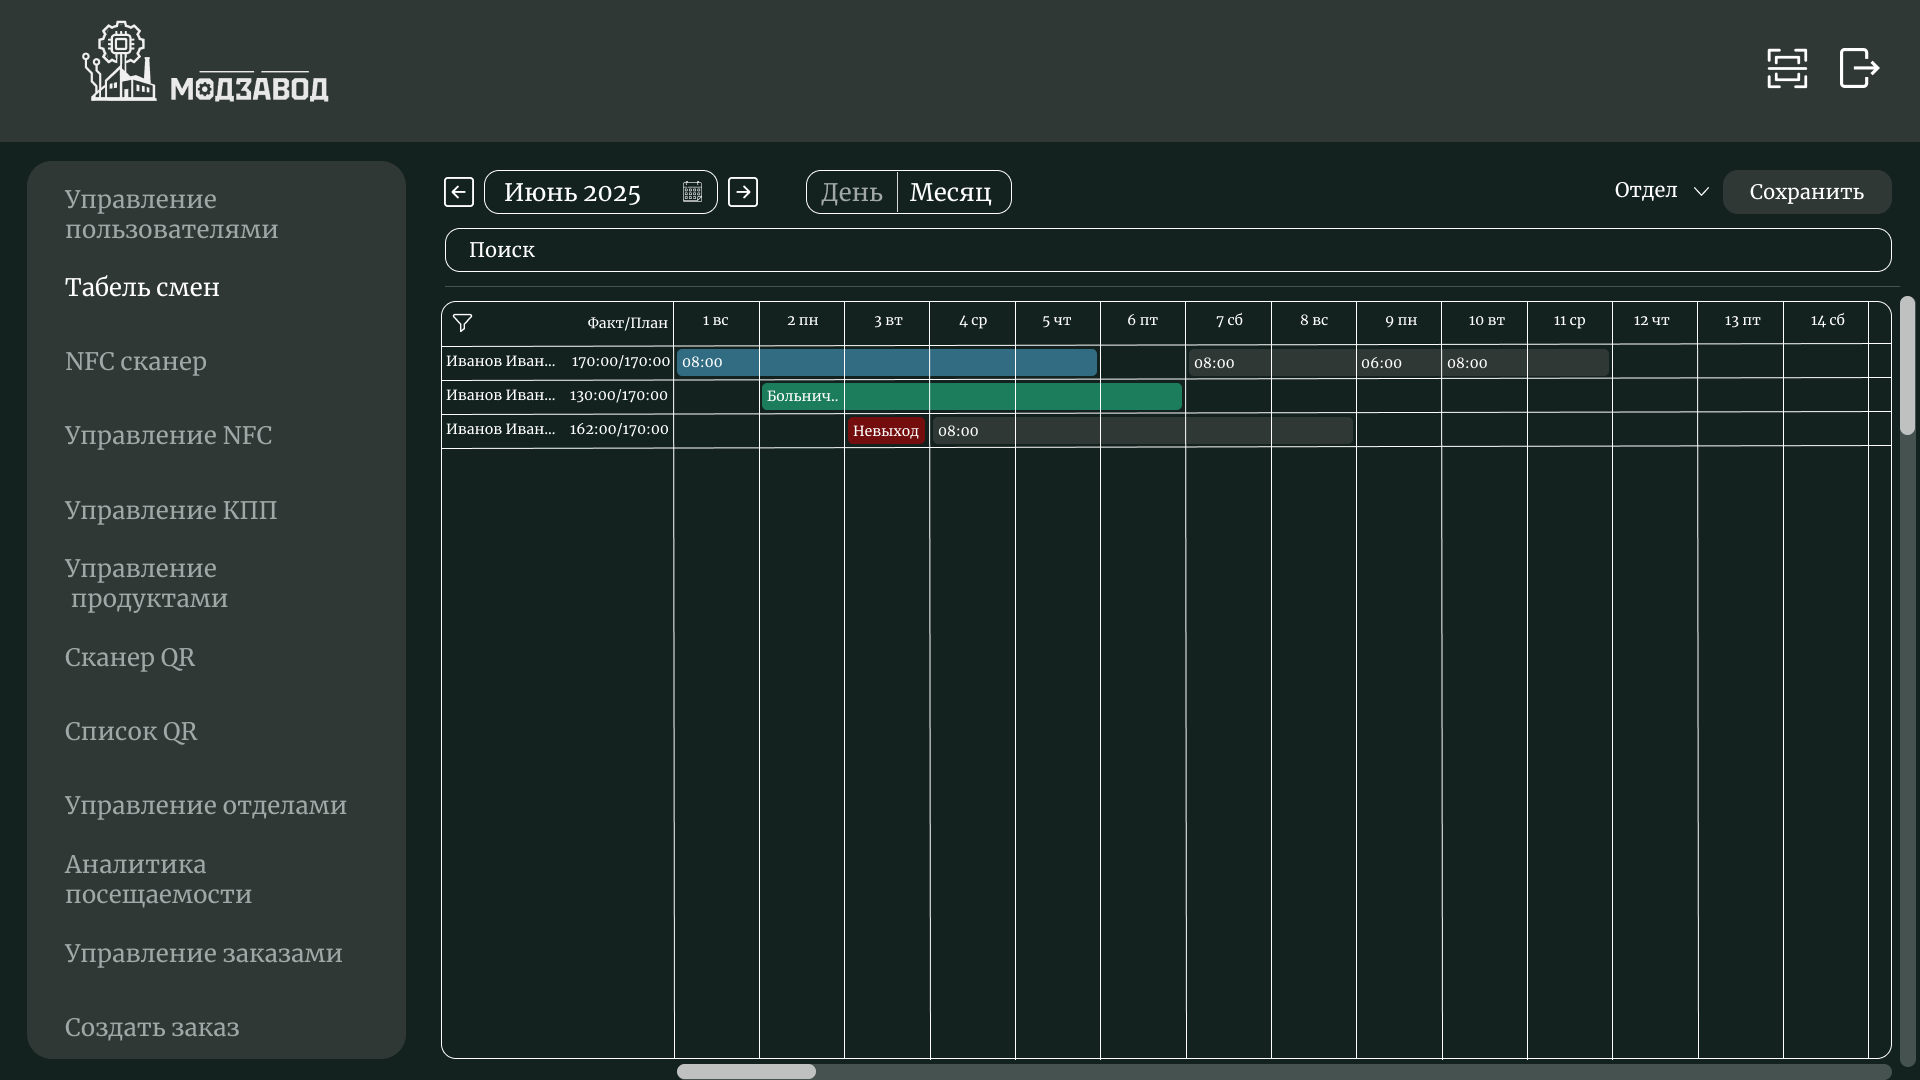This screenshot has width=1920, height=1080.
Task: Select the red Невыход shift block
Action: (x=886, y=431)
